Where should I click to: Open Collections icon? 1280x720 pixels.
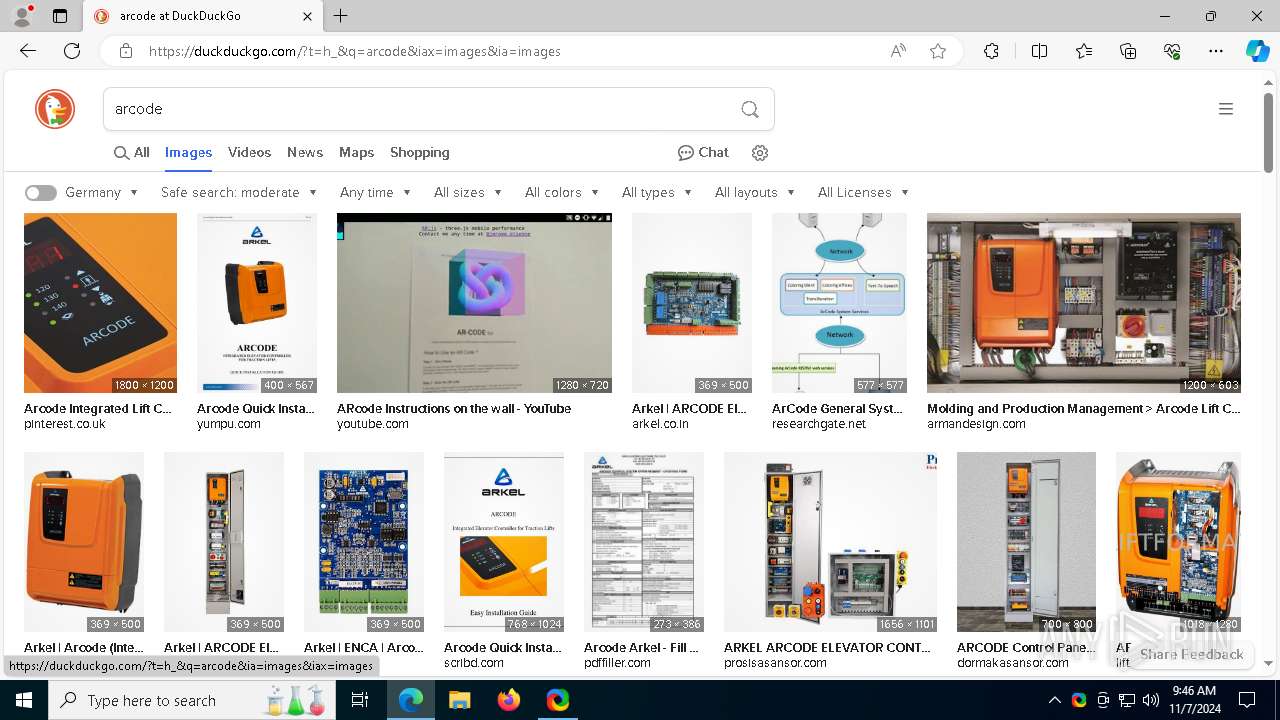point(1128,51)
